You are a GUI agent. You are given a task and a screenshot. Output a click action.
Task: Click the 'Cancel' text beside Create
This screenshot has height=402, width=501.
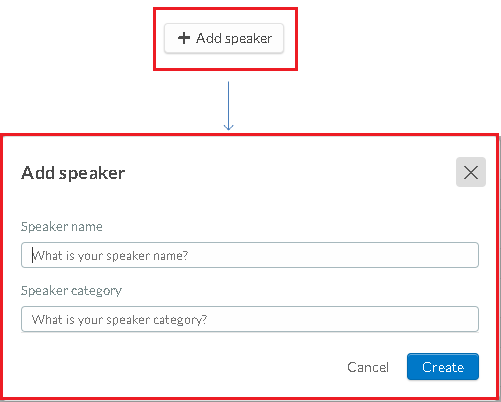368,367
